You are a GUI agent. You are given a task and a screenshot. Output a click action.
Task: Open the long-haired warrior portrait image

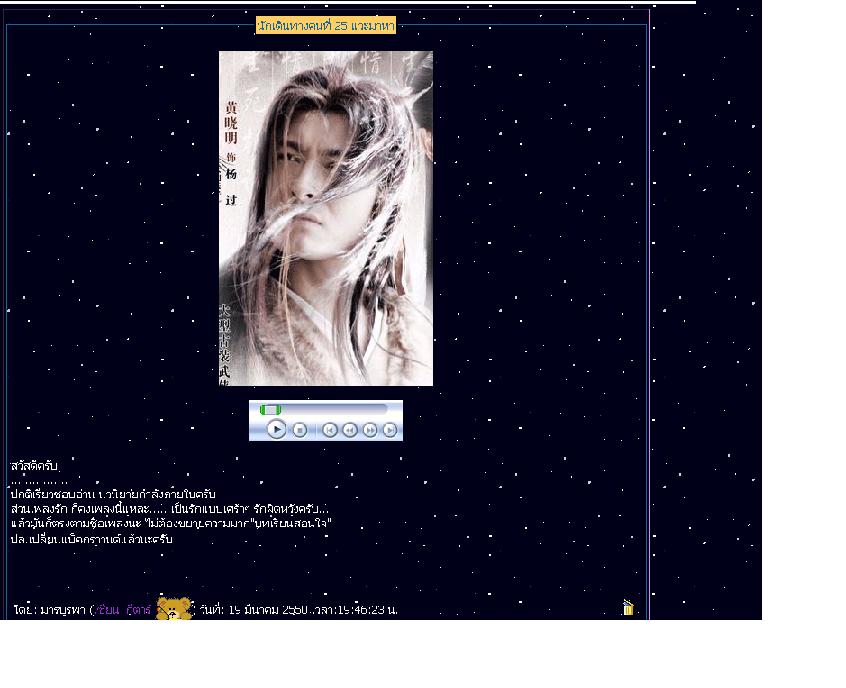(326, 219)
